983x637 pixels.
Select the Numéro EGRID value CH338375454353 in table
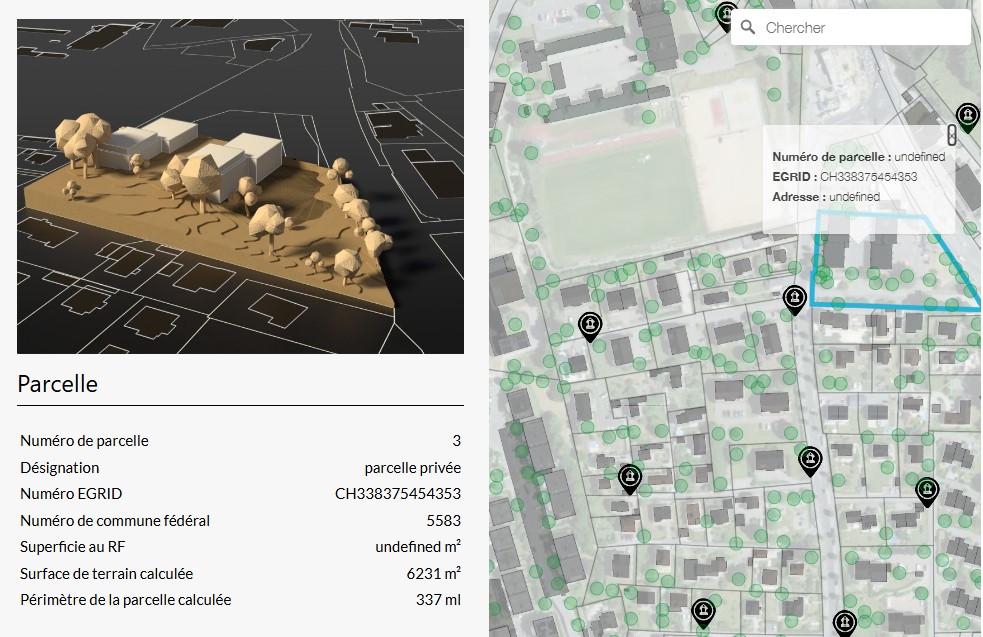pos(397,494)
